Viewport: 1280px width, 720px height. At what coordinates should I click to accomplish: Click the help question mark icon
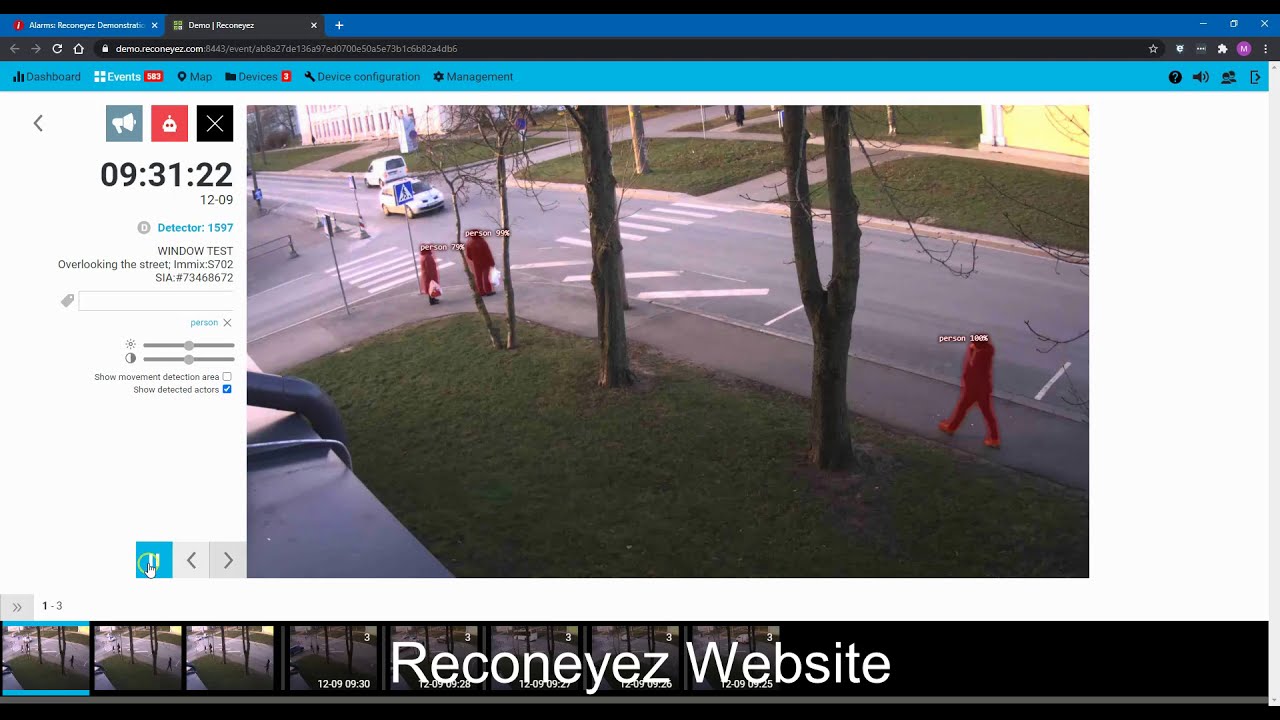click(x=1175, y=77)
